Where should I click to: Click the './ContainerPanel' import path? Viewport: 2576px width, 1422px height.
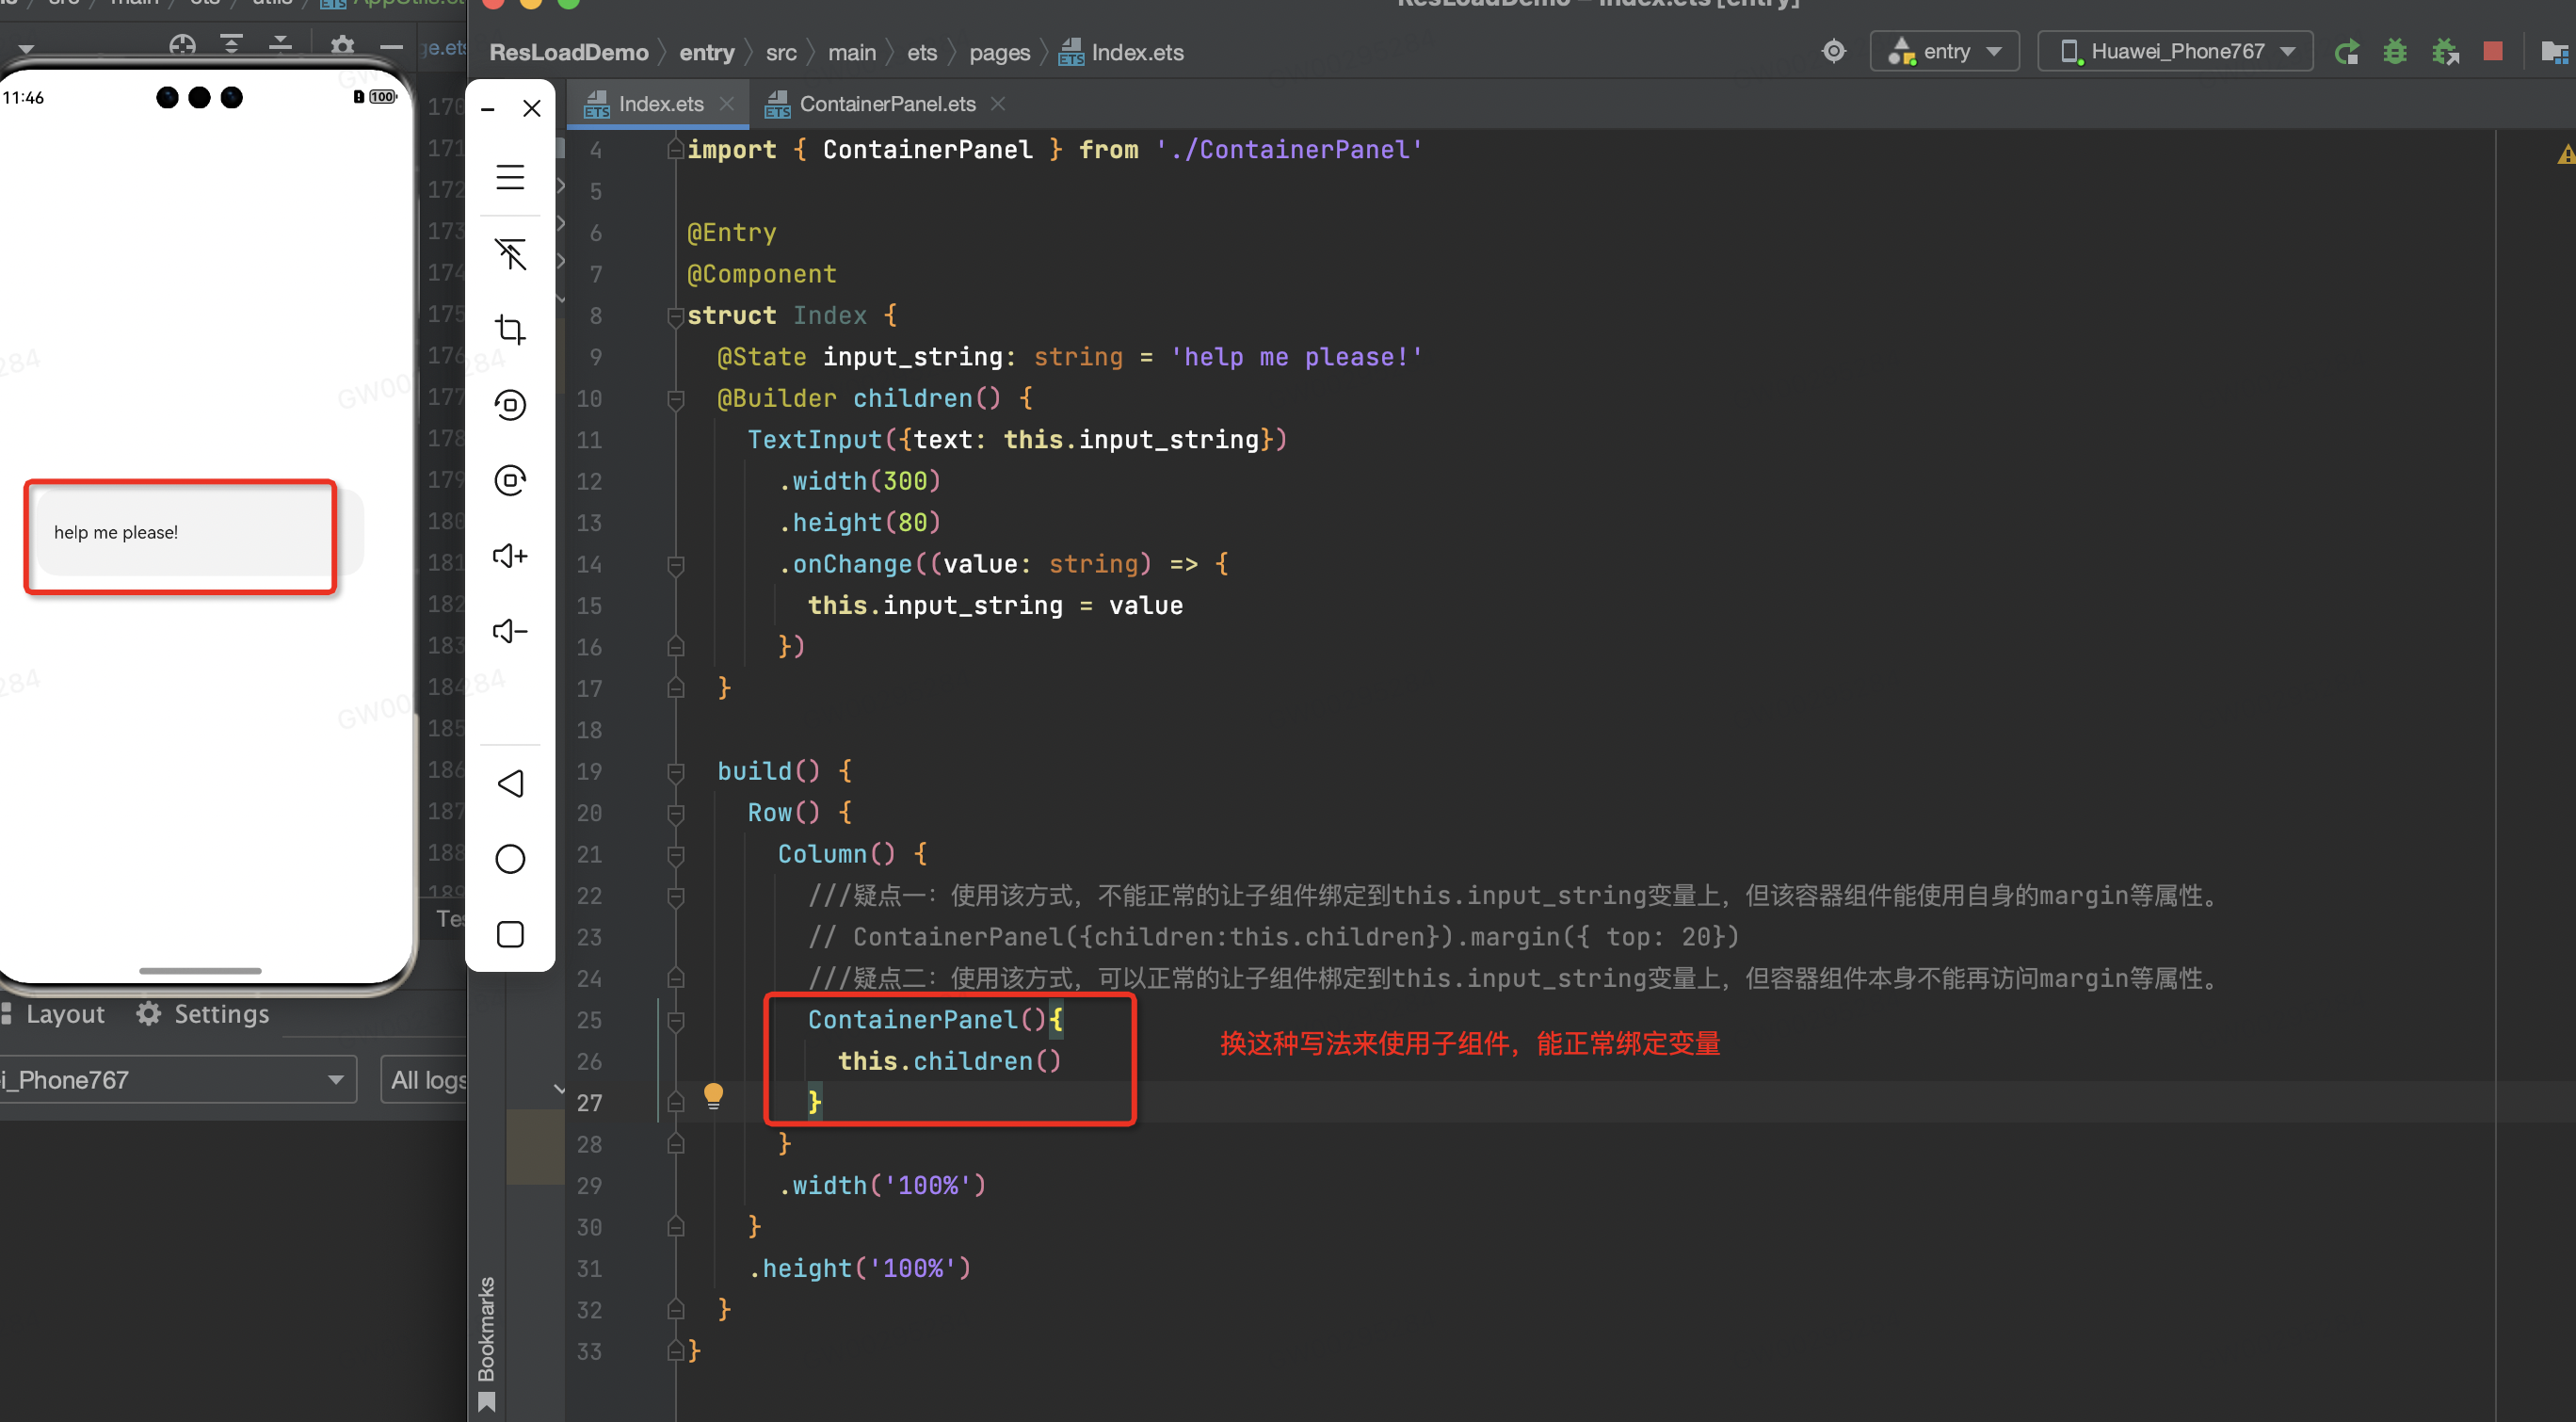1288,150
